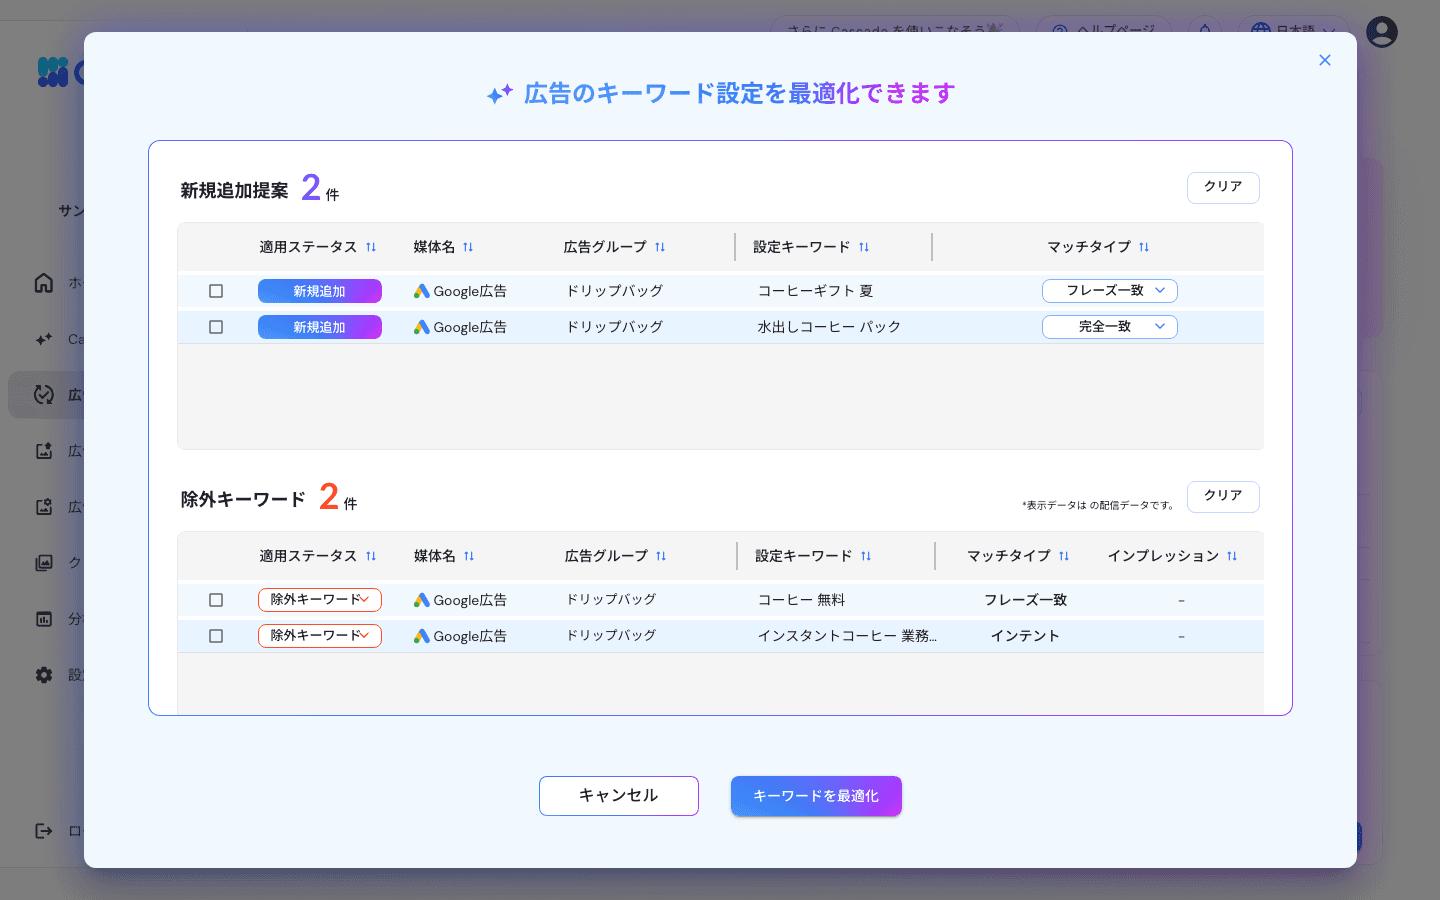Open the settings gear in the sidebar
Screen dimensions: 1440x900
coord(44,675)
